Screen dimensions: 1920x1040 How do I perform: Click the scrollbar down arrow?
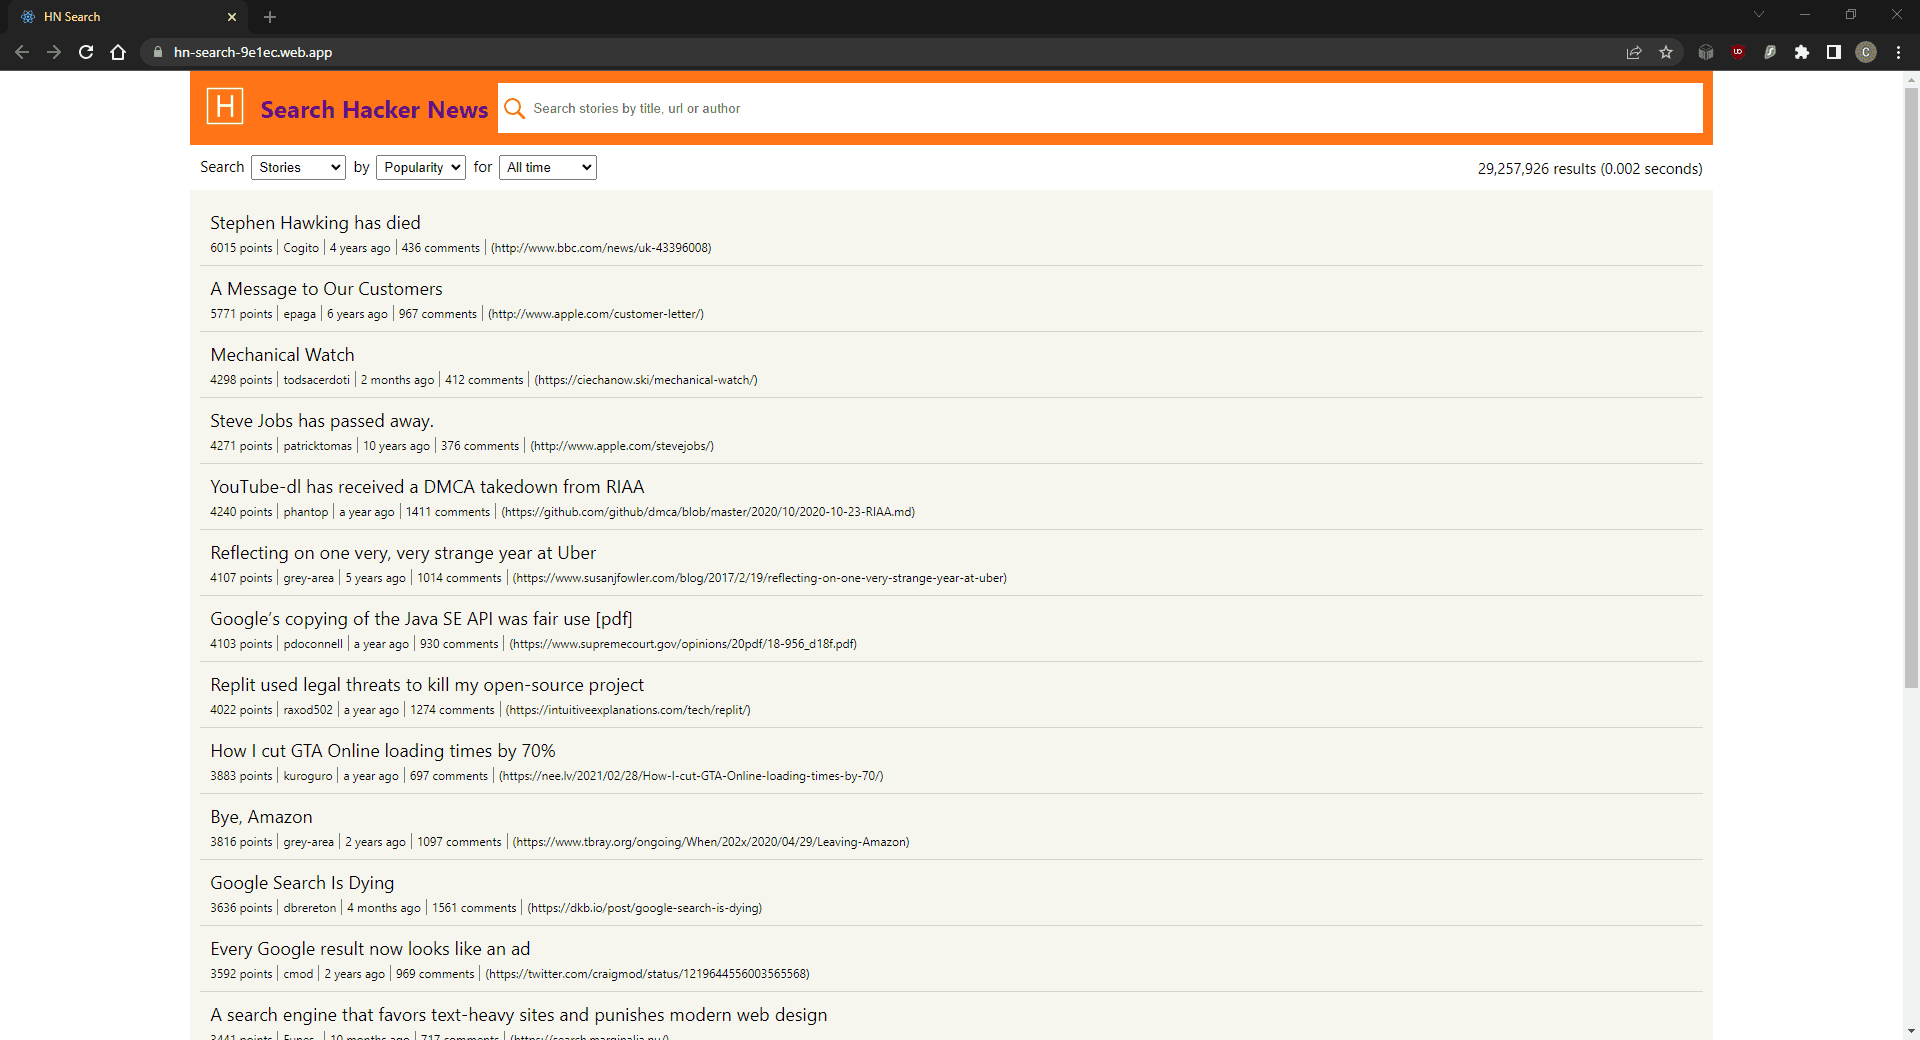[1911, 1031]
